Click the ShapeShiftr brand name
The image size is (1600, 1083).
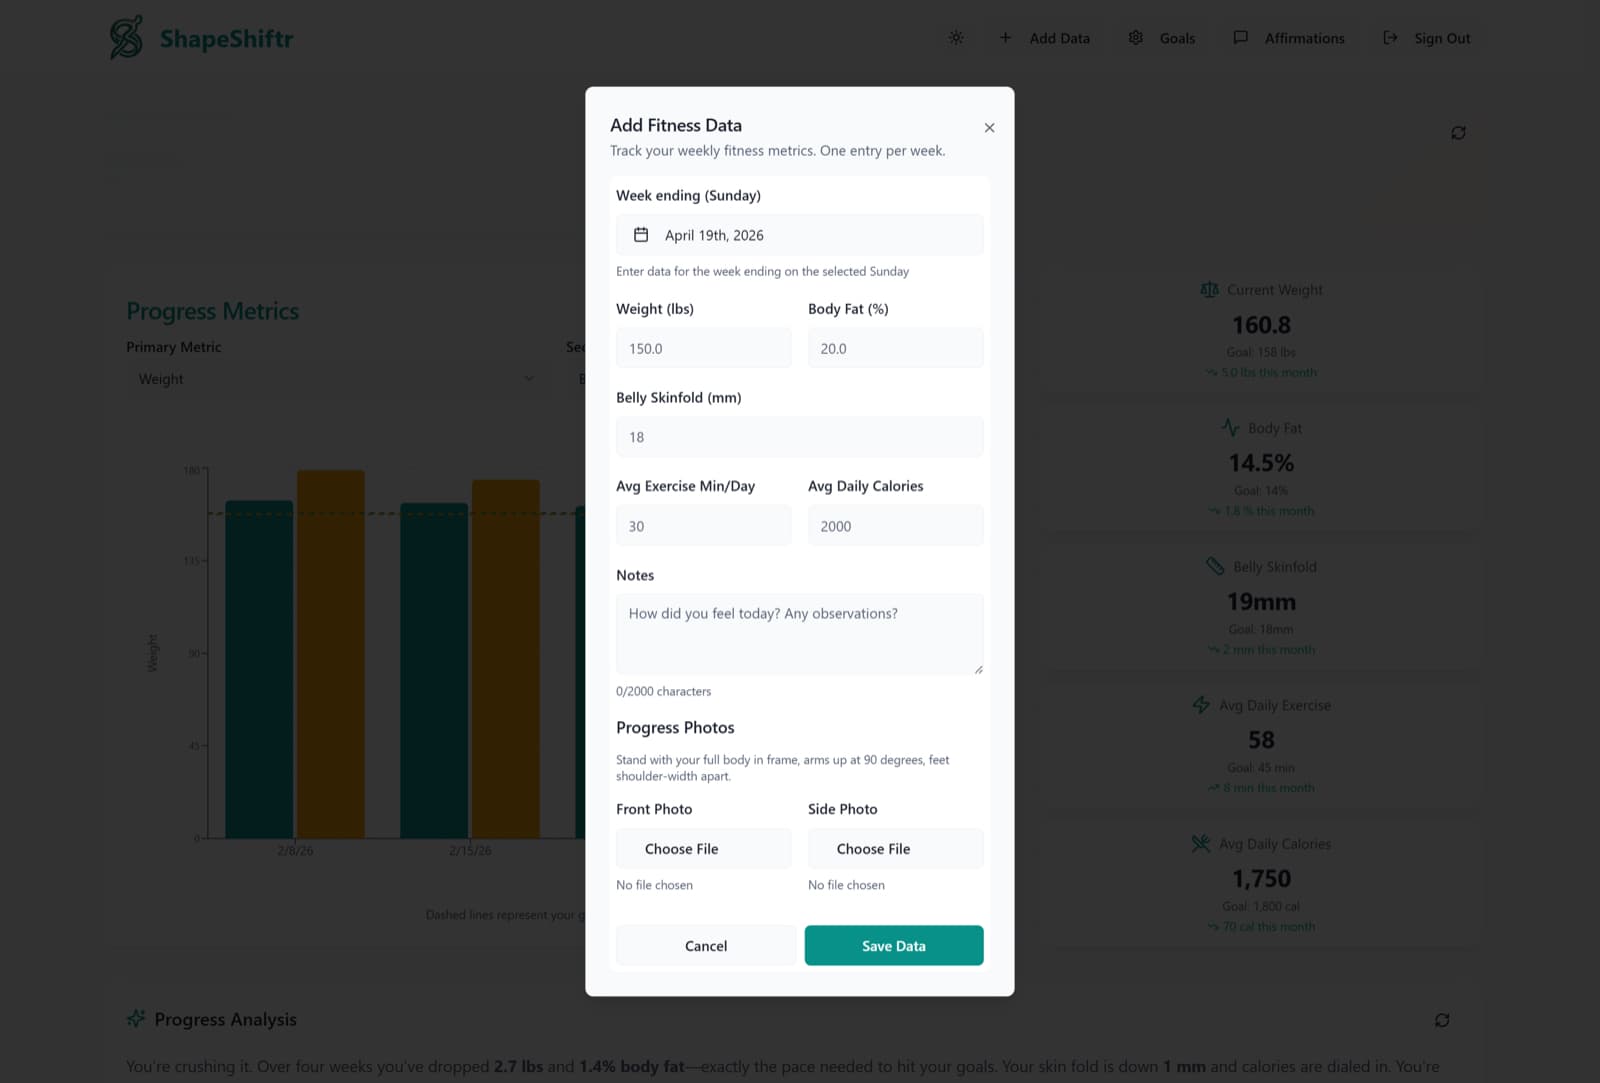[227, 39]
